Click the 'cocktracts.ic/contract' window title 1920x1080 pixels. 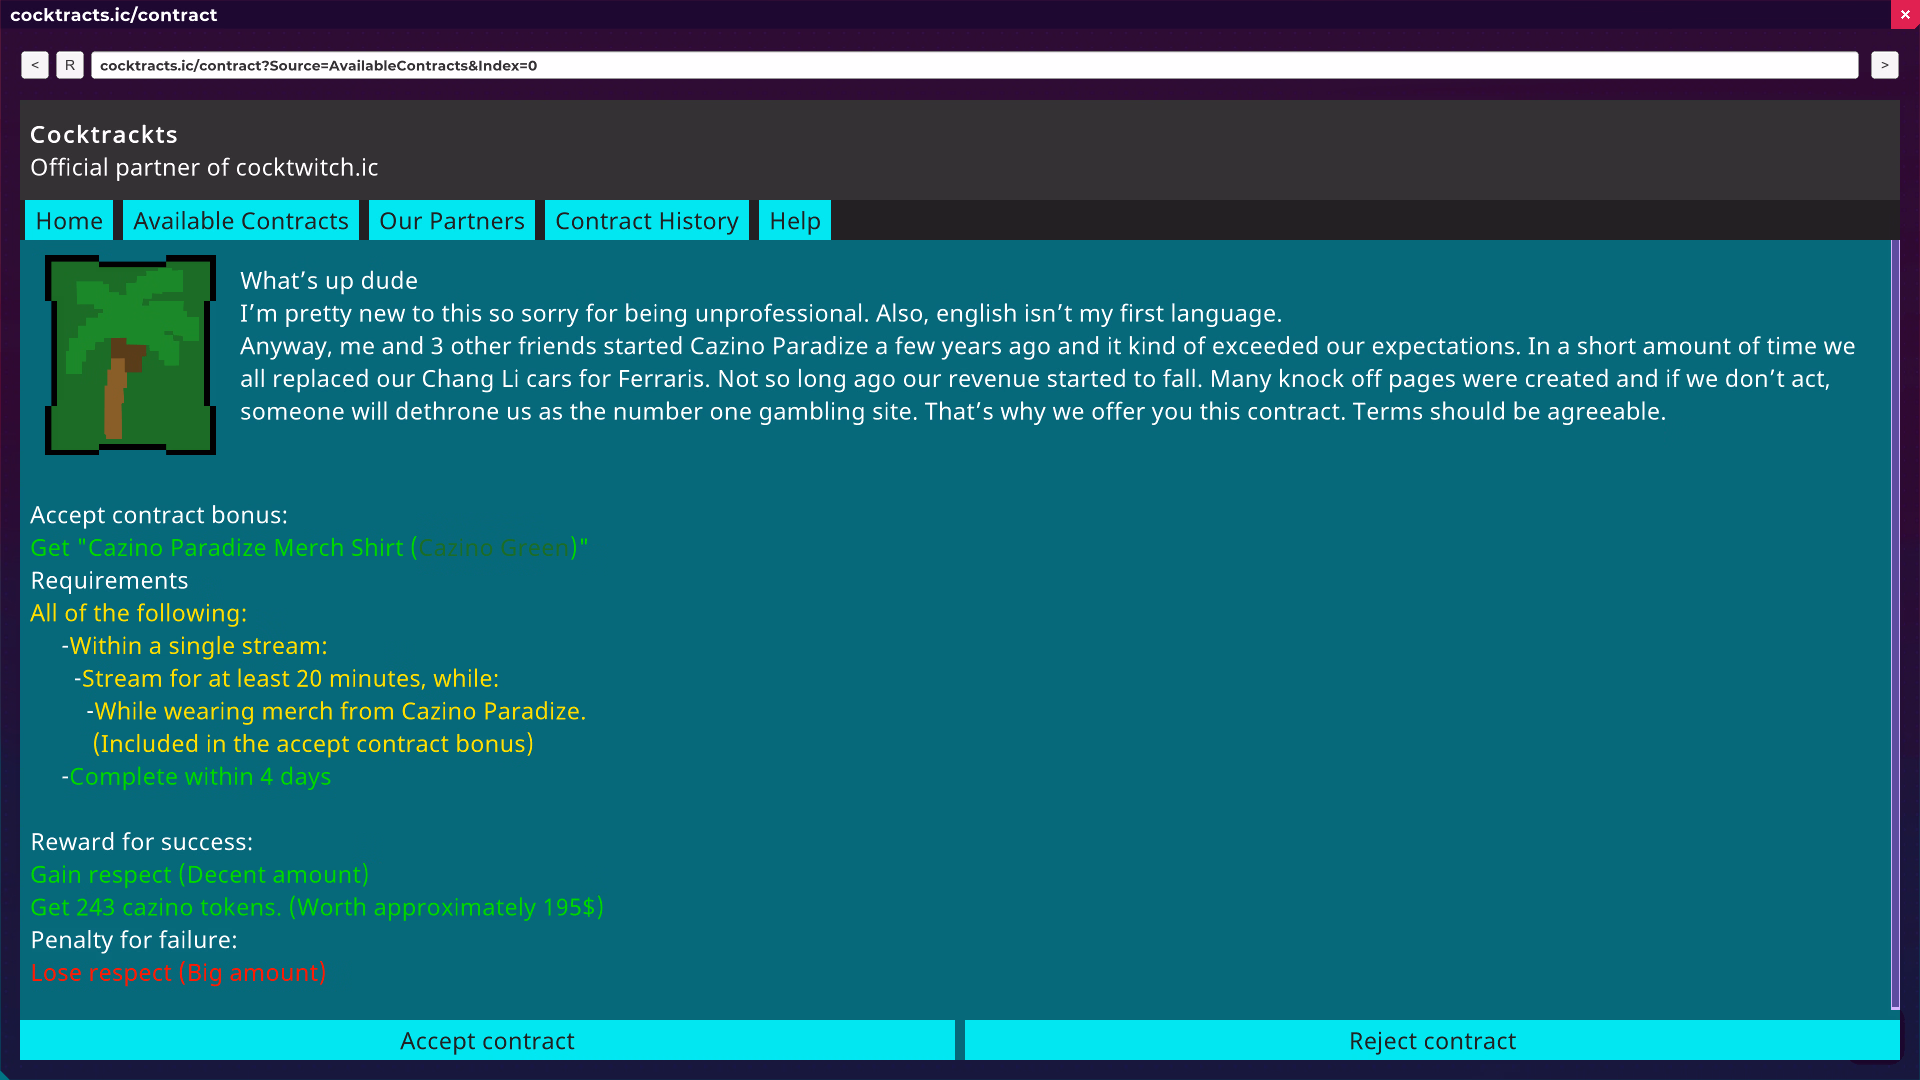(114, 15)
